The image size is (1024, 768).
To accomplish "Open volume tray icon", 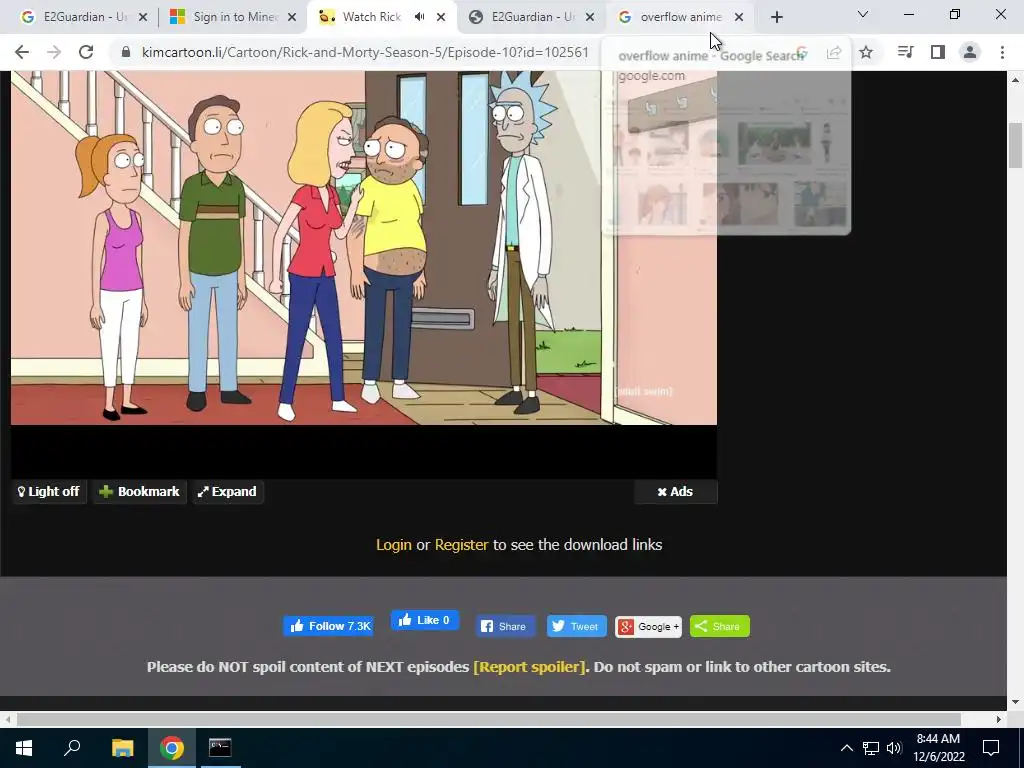I will (894, 748).
